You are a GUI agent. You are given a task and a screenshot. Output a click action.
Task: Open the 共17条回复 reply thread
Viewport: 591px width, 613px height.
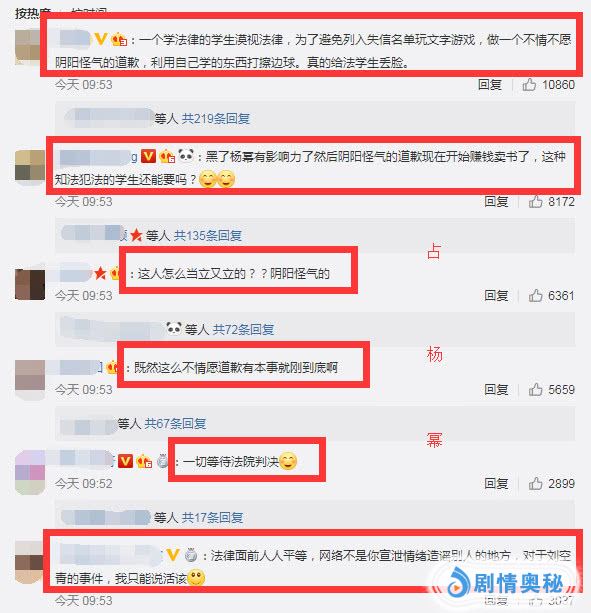212,518
